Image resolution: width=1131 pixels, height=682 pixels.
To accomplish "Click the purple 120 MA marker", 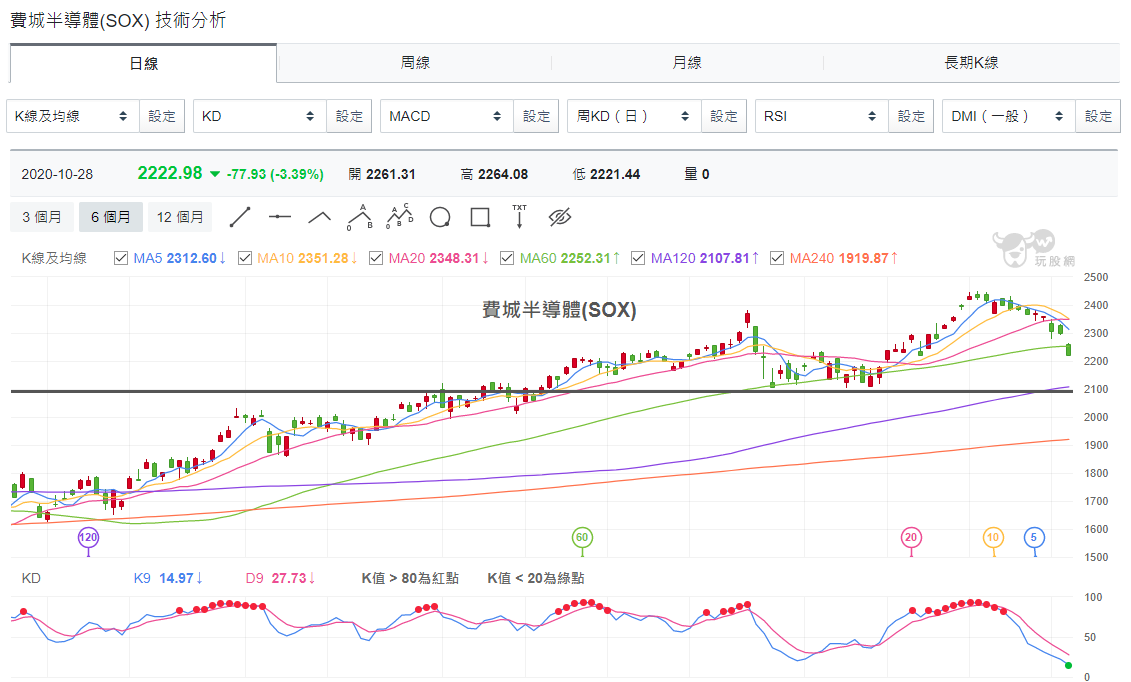I will [88, 537].
